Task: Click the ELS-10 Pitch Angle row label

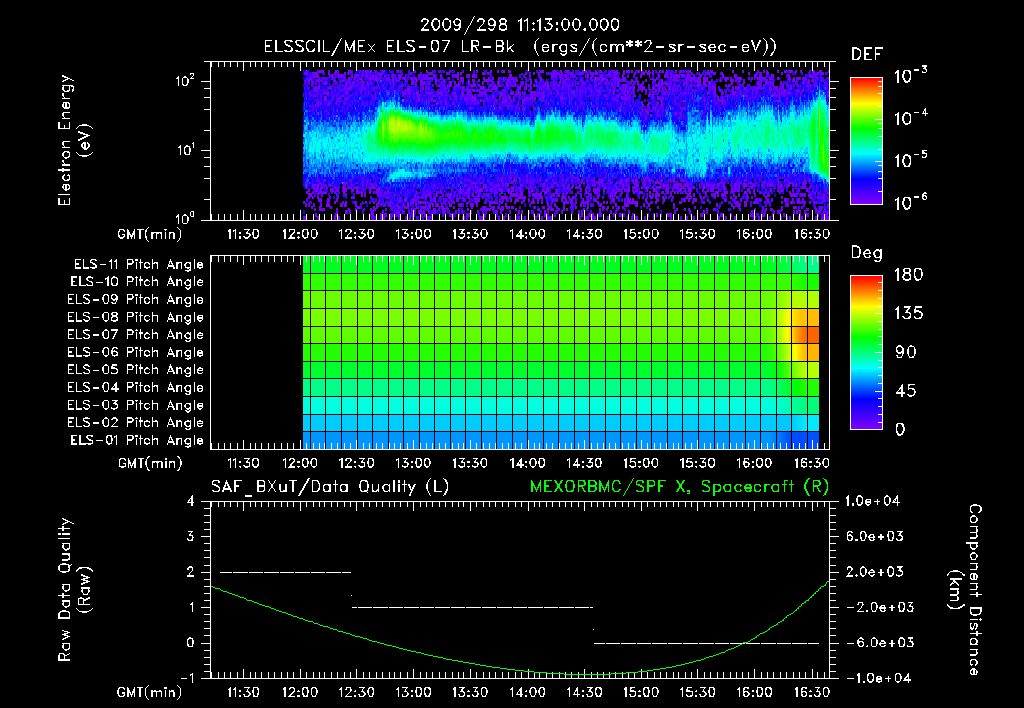Action: pos(137,282)
